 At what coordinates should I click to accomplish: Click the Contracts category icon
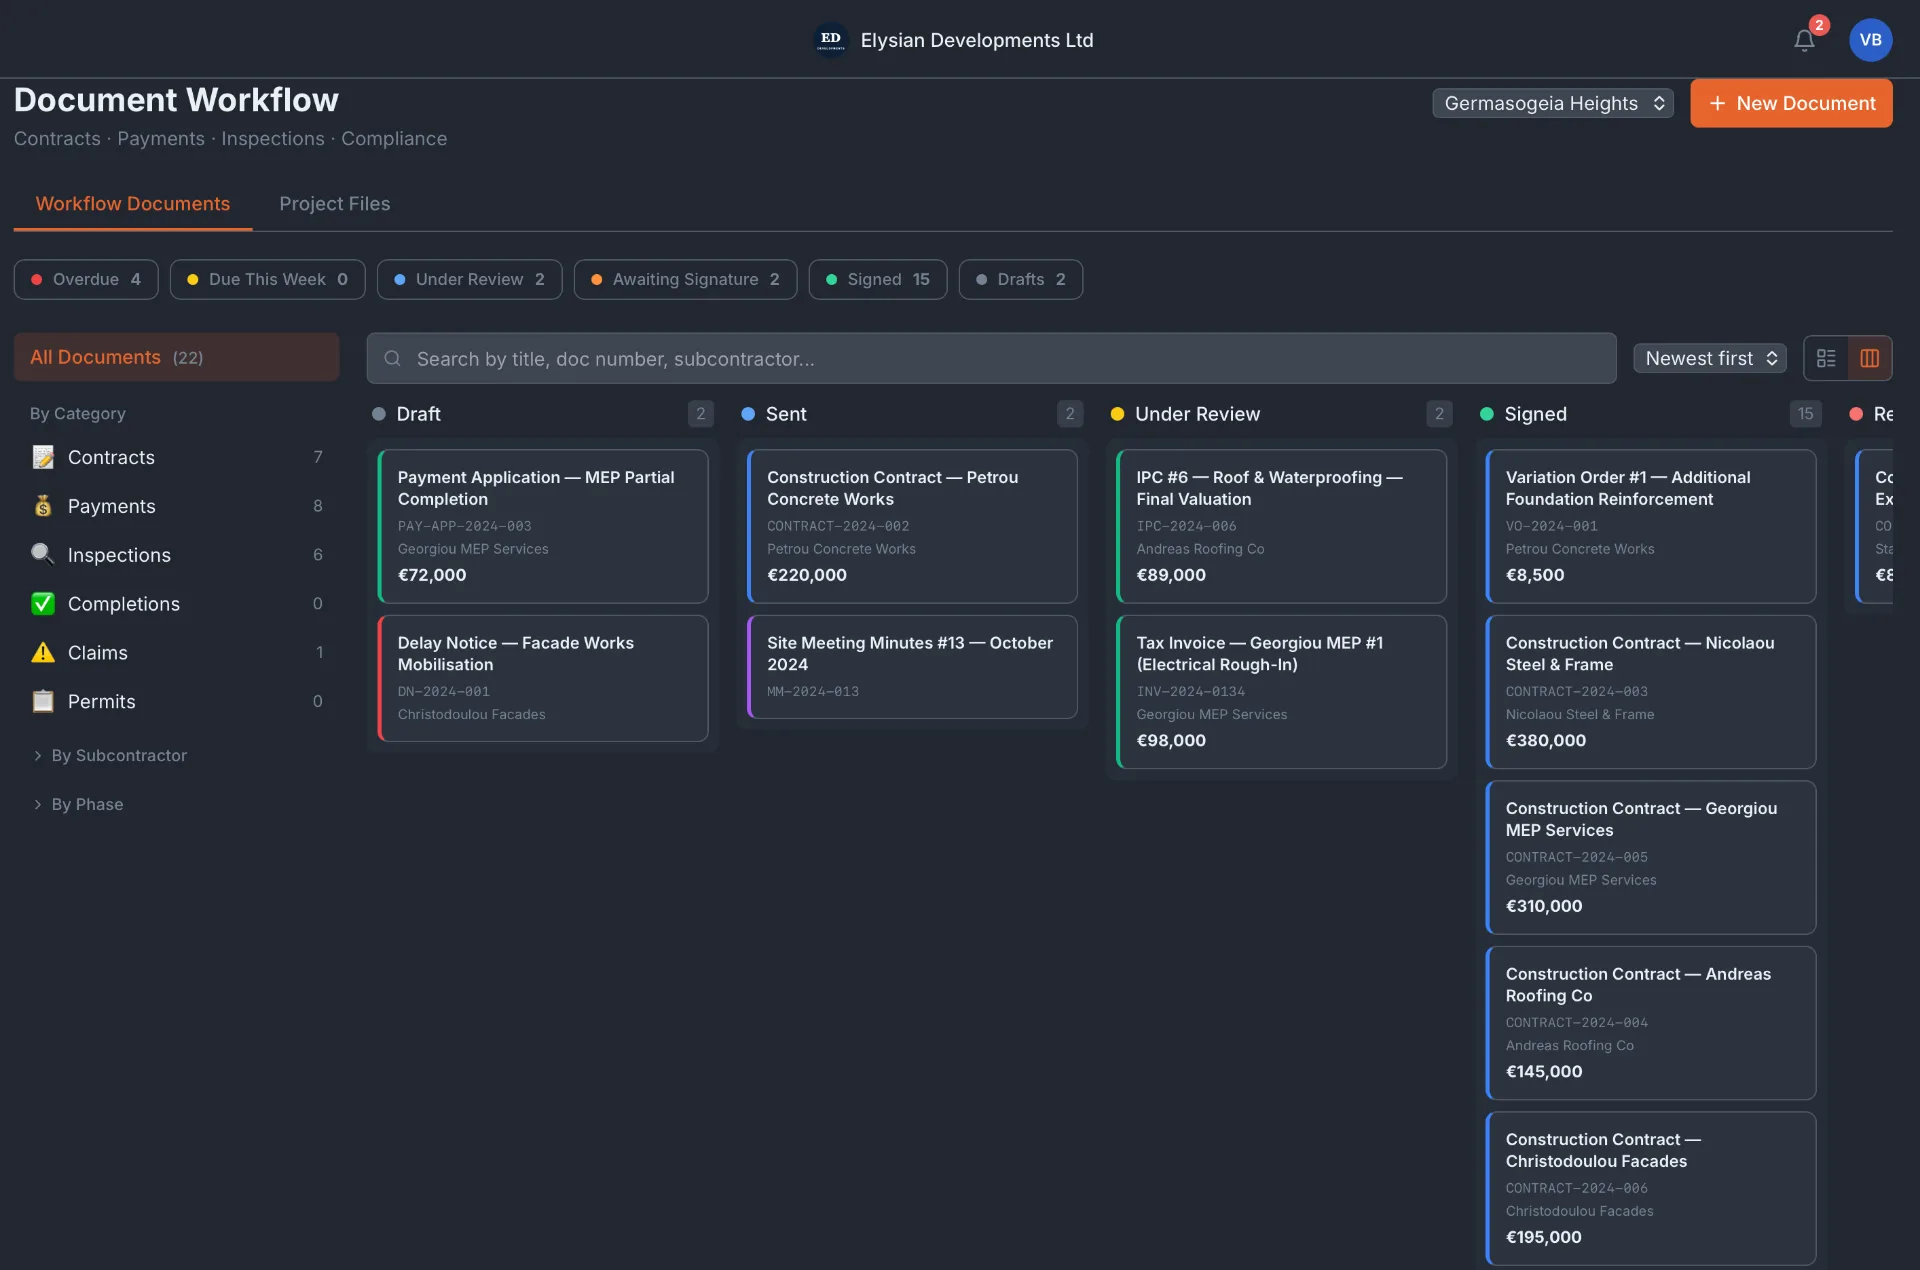coord(43,457)
